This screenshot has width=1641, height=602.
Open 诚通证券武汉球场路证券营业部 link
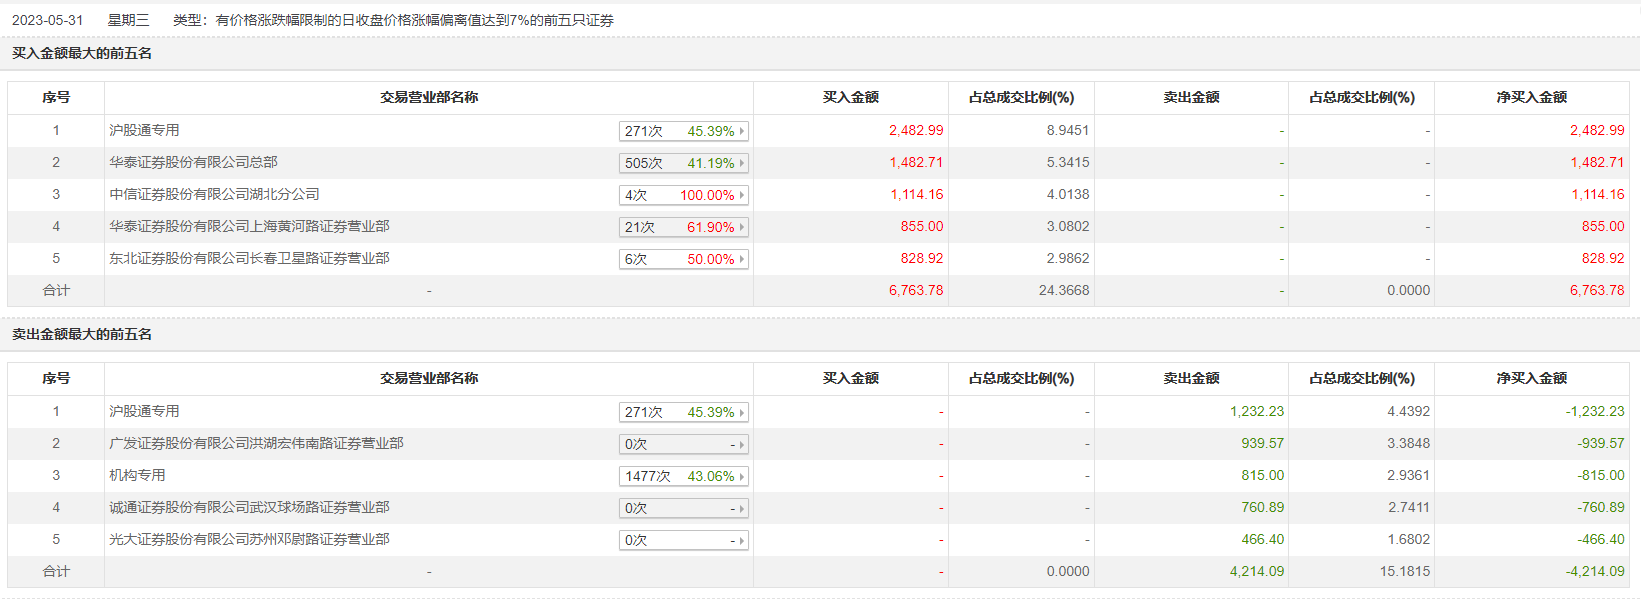pyautogui.click(x=249, y=508)
